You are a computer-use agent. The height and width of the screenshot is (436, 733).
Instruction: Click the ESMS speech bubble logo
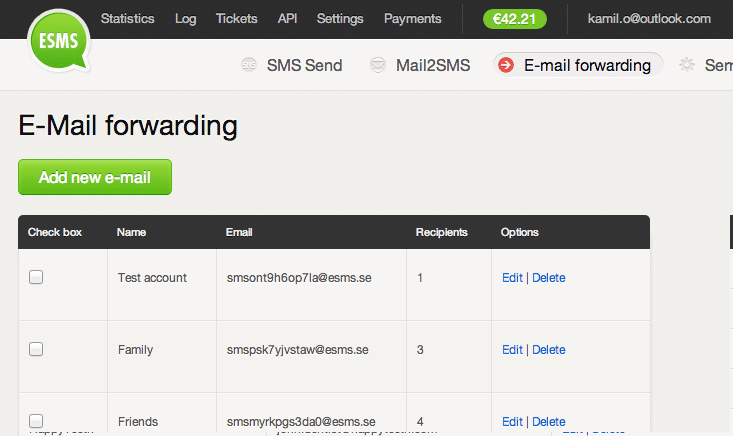[59, 41]
